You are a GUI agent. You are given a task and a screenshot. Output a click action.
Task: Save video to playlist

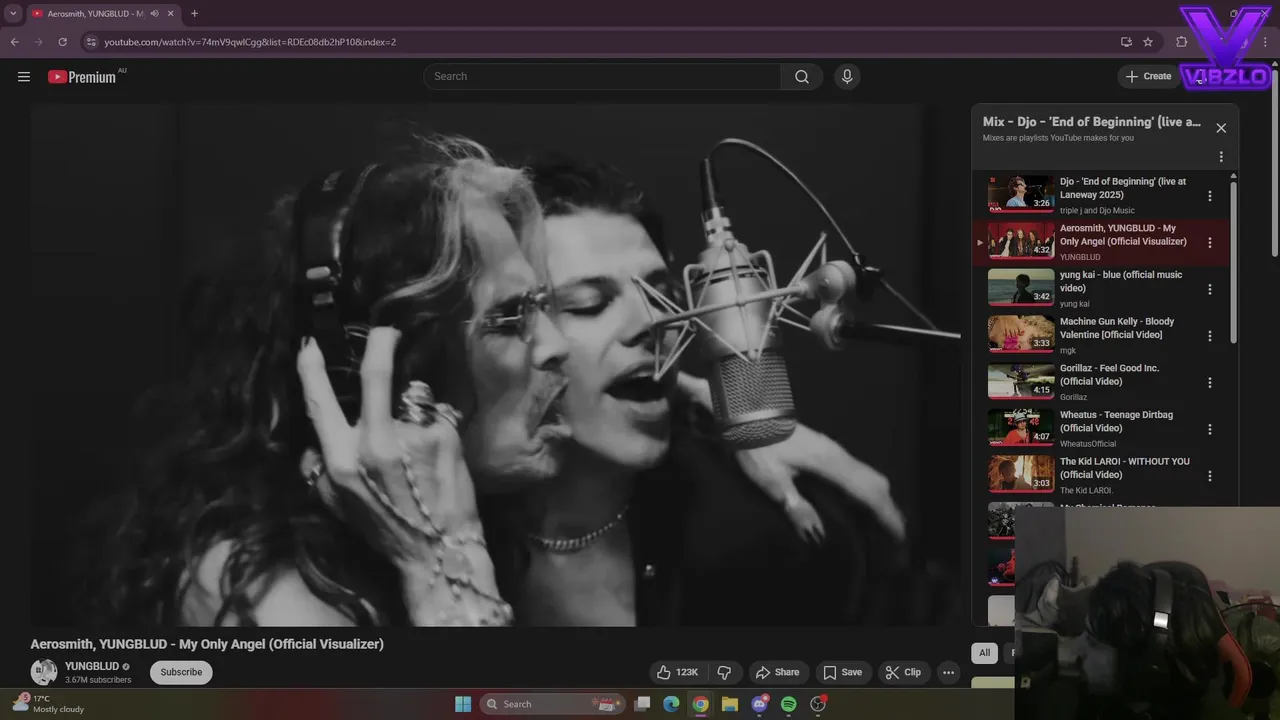coord(842,672)
